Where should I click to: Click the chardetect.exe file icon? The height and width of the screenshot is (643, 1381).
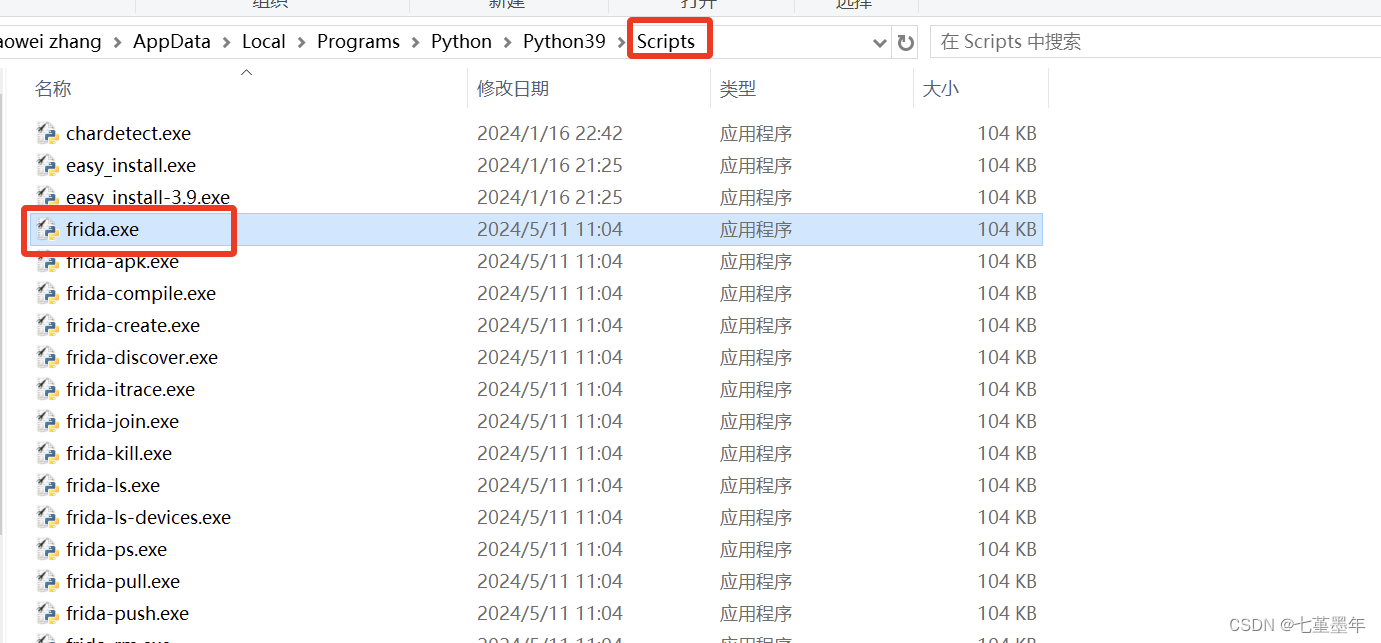47,133
